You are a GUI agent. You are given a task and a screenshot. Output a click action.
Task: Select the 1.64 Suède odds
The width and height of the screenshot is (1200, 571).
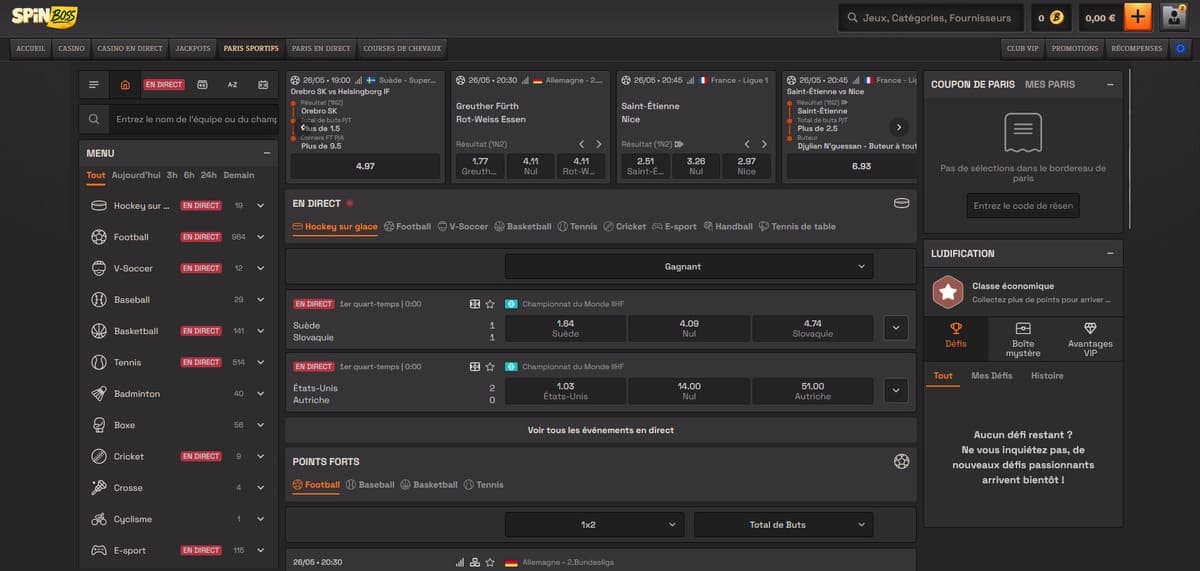565,328
